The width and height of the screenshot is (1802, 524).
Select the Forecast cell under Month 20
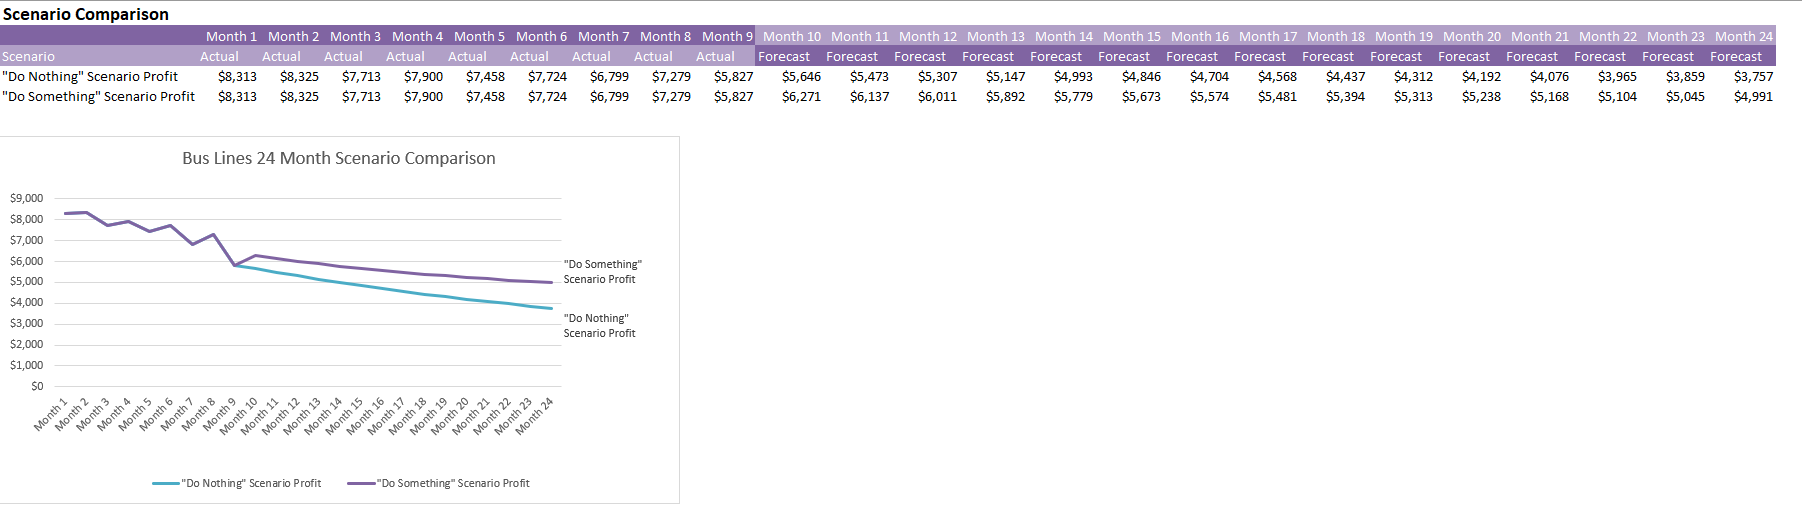tap(1464, 57)
